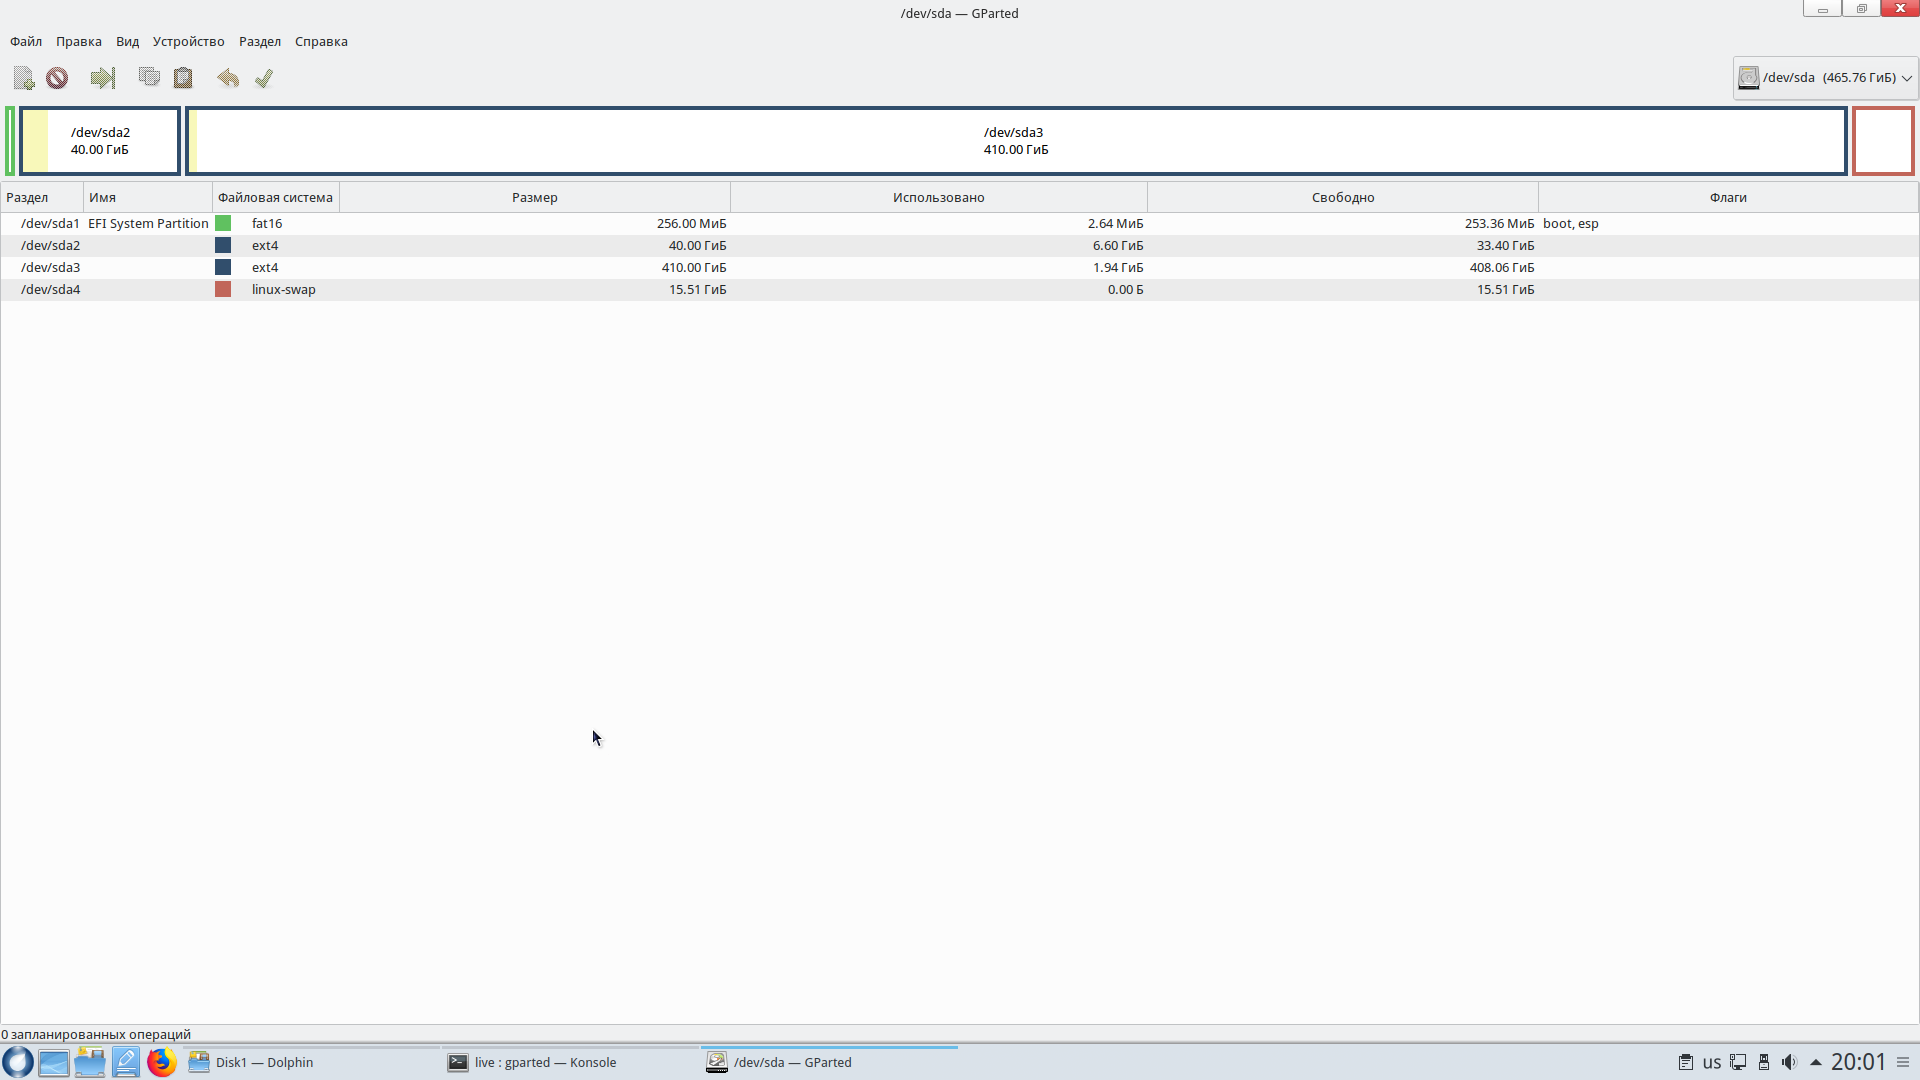Click the boot, esp flags cell
Image resolution: width=1920 pixels, height=1080 pixels.
point(1571,223)
